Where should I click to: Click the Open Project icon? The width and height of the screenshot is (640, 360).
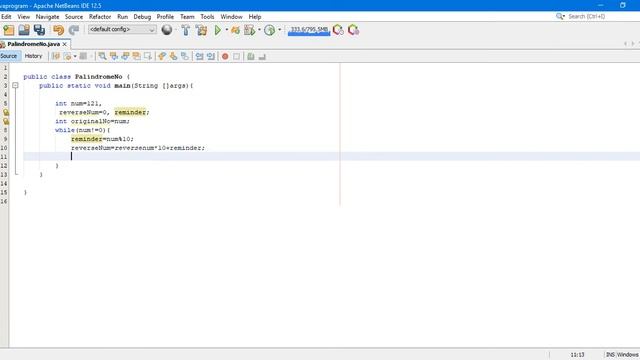[x=24, y=30]
